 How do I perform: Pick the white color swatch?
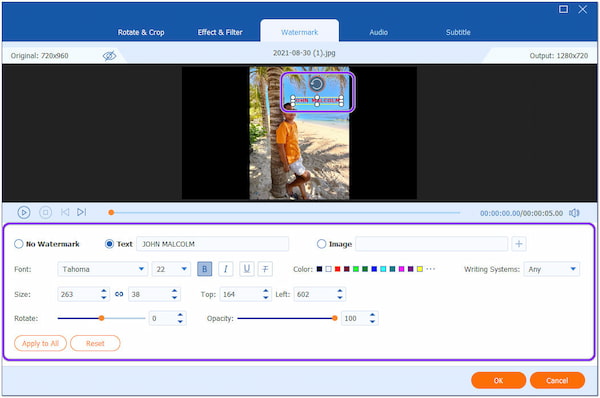329,269
